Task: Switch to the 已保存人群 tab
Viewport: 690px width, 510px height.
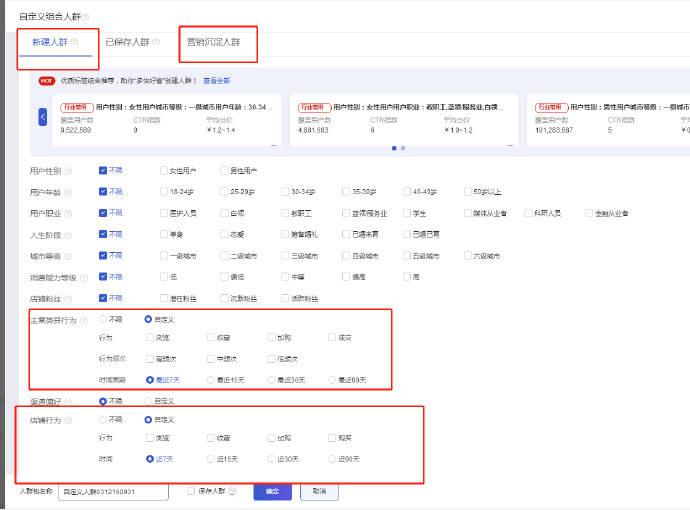Action: click(127, 42)
